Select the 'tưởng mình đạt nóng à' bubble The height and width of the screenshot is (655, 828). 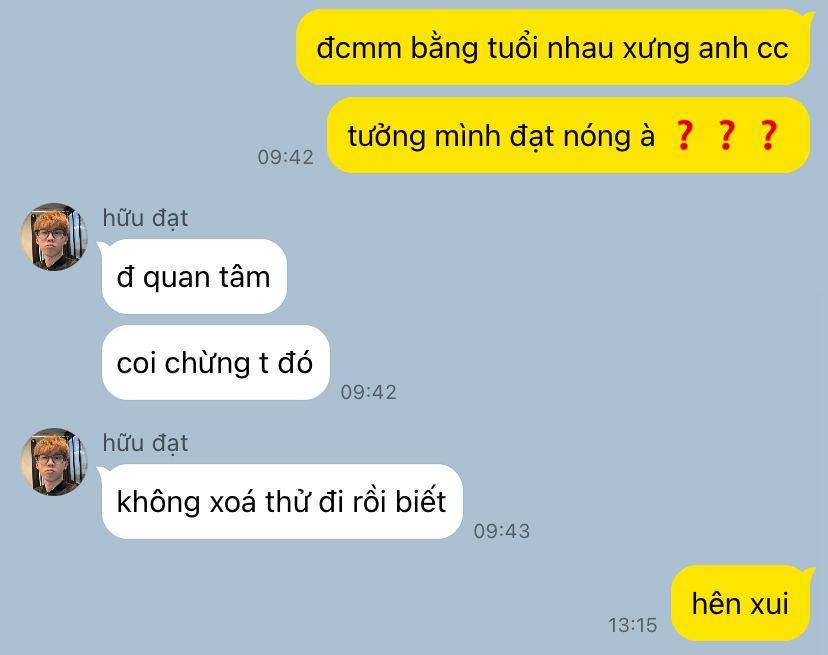pos(569,135)
